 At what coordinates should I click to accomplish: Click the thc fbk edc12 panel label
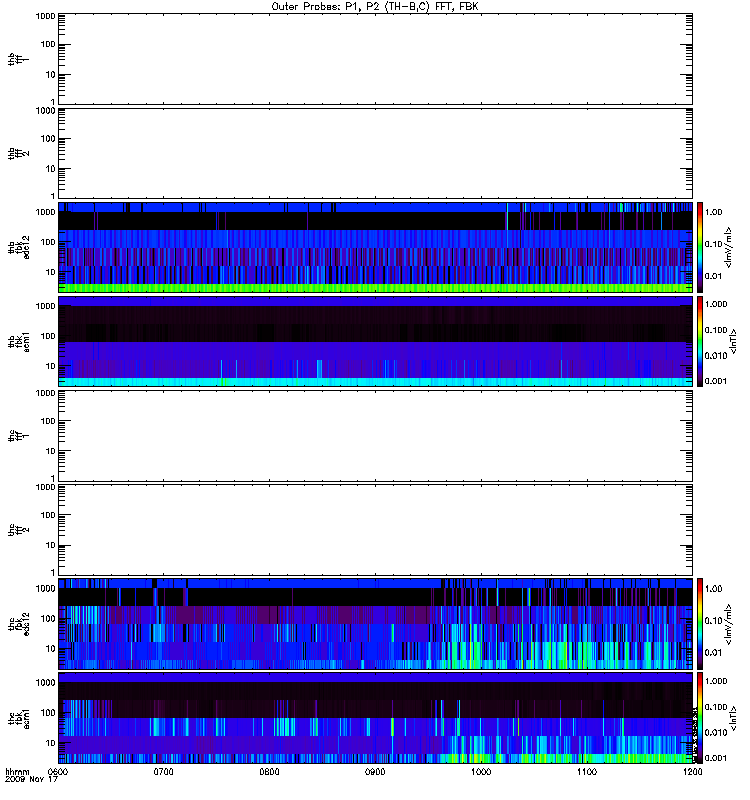(19, 624)
